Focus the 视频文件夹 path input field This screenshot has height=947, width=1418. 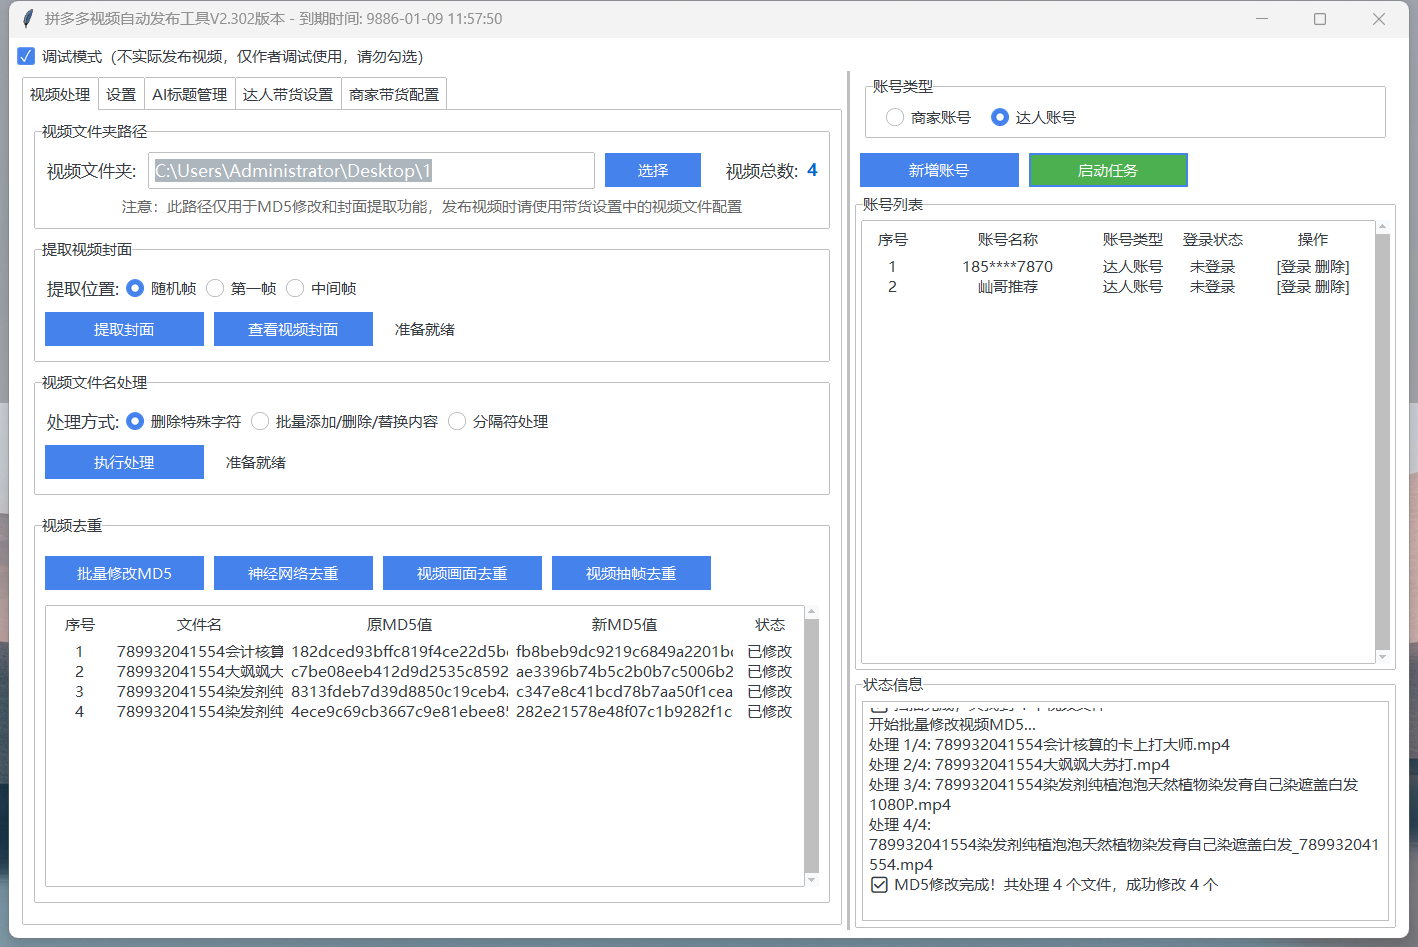pyautogui.click(x=371, y=170)
